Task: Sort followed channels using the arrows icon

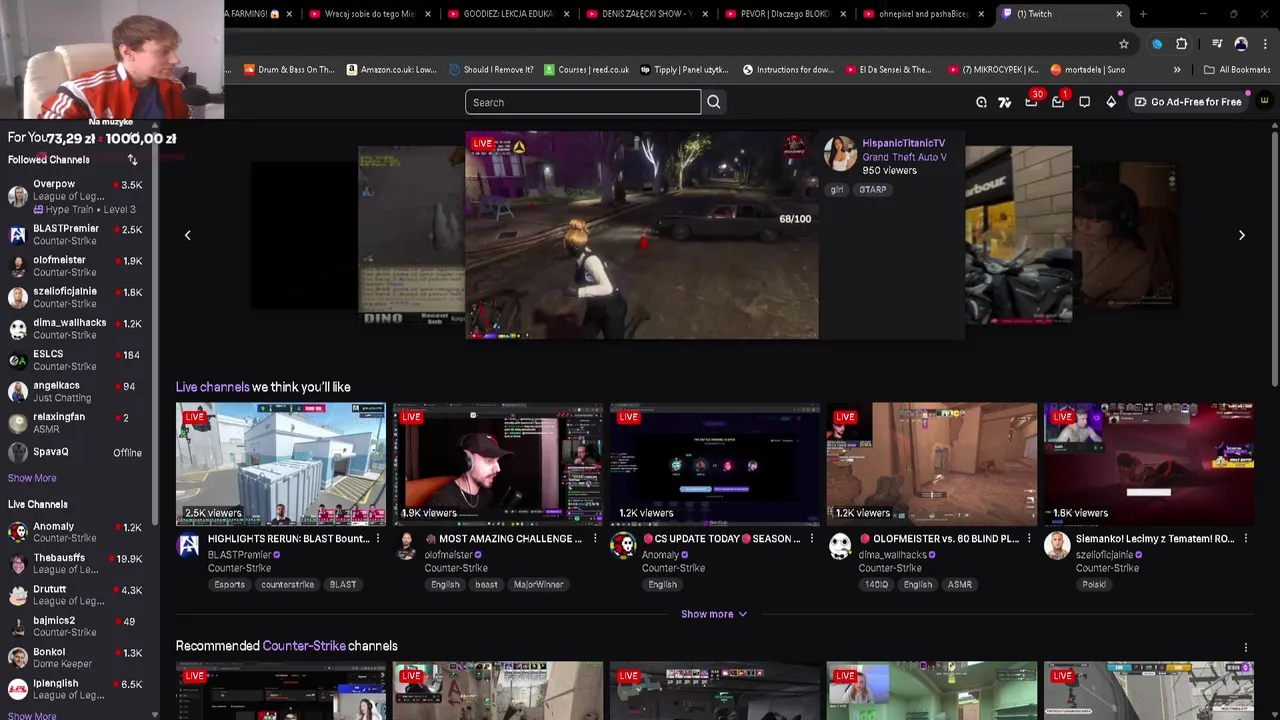Action: click(132, 160)
